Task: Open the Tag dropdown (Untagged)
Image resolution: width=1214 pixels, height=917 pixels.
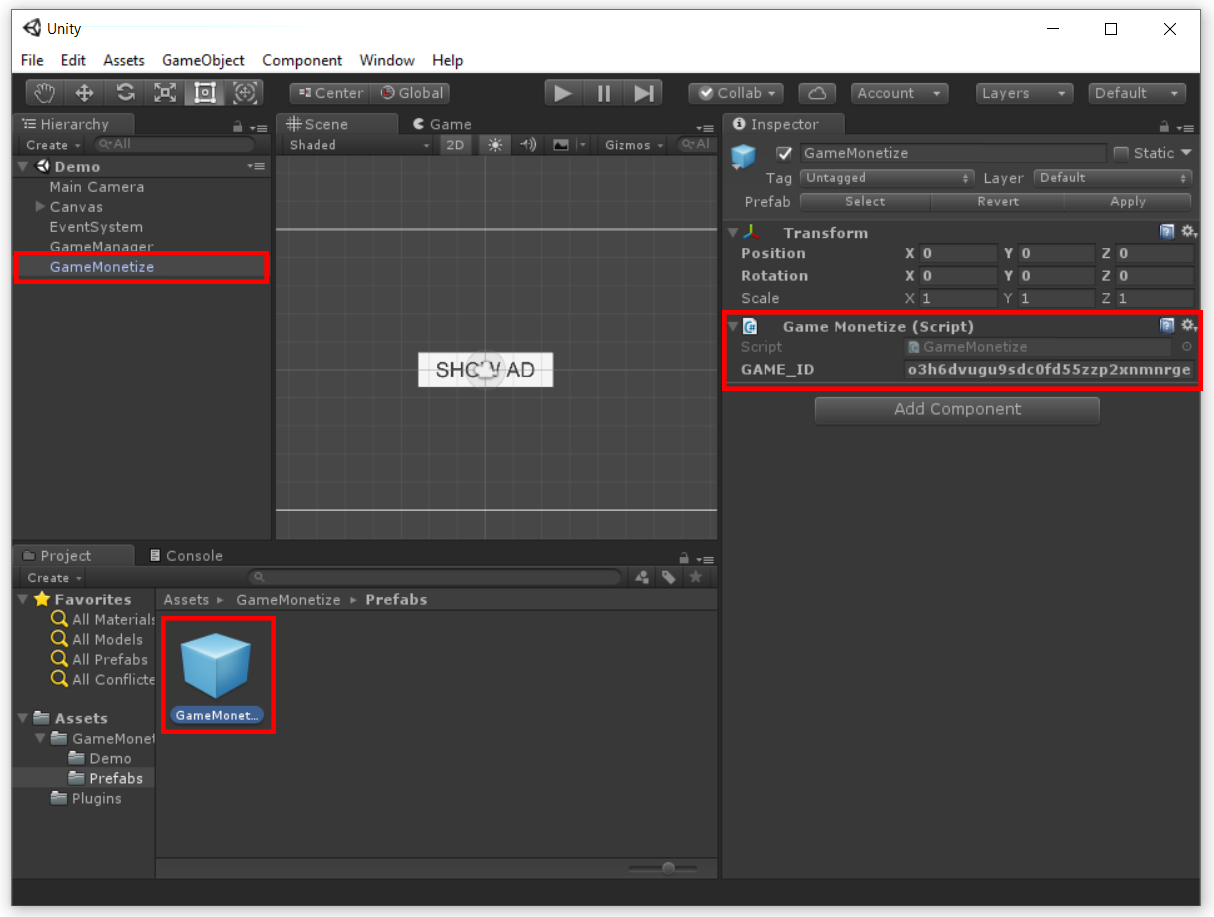Action: (x=886, y=178)
